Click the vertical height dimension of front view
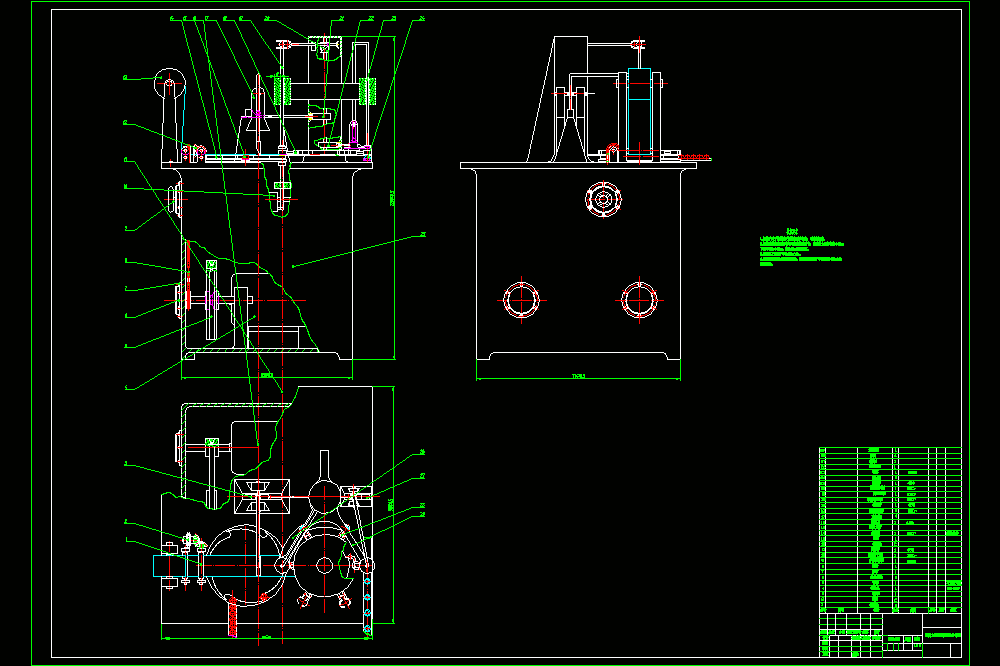Viewport: 1000px width, 666px height. [x=393, y=198]
